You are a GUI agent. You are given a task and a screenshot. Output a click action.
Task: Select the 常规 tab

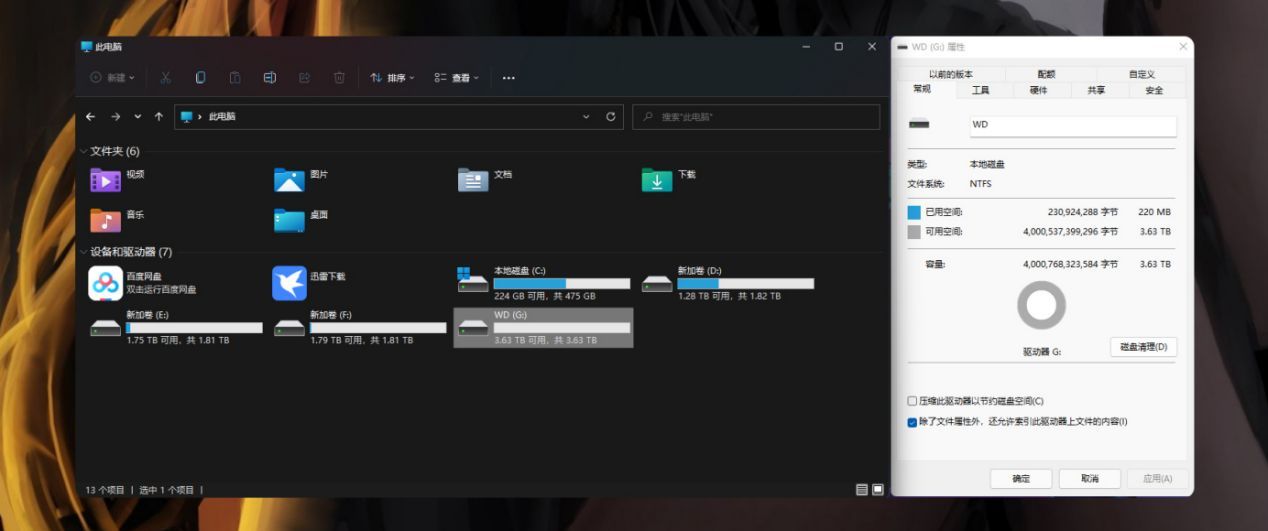pyautogui.click(x=921, y=89)
